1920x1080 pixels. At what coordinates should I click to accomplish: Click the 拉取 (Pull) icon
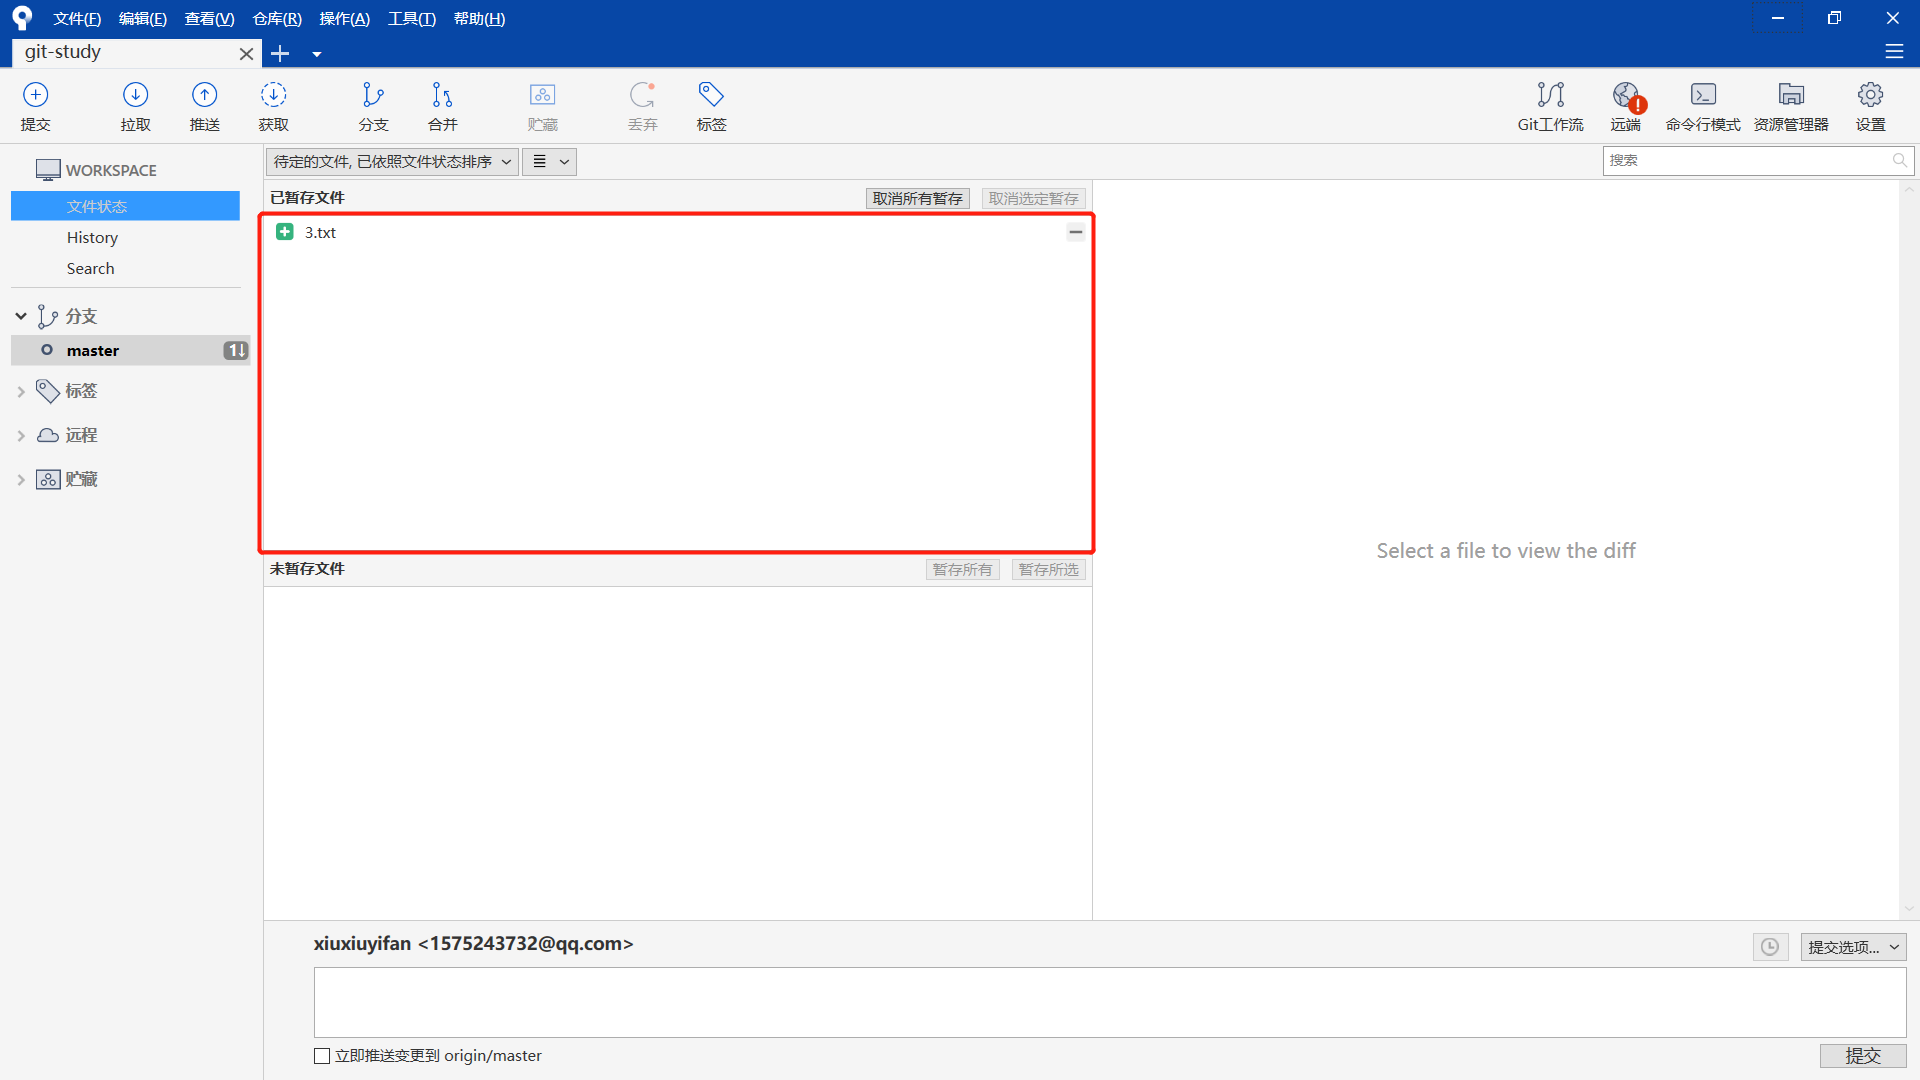pyautogui.click(x=135, y=105)
